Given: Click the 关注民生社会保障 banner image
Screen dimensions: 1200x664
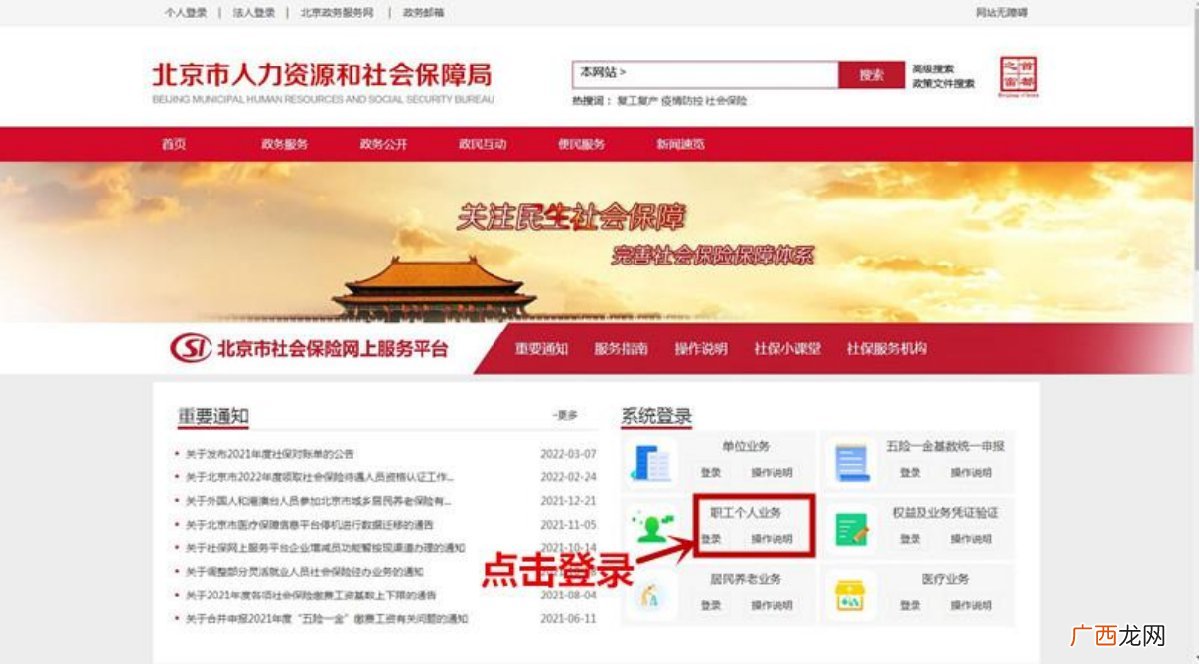Looking at the screenshot, I should [x=597, y=242].
